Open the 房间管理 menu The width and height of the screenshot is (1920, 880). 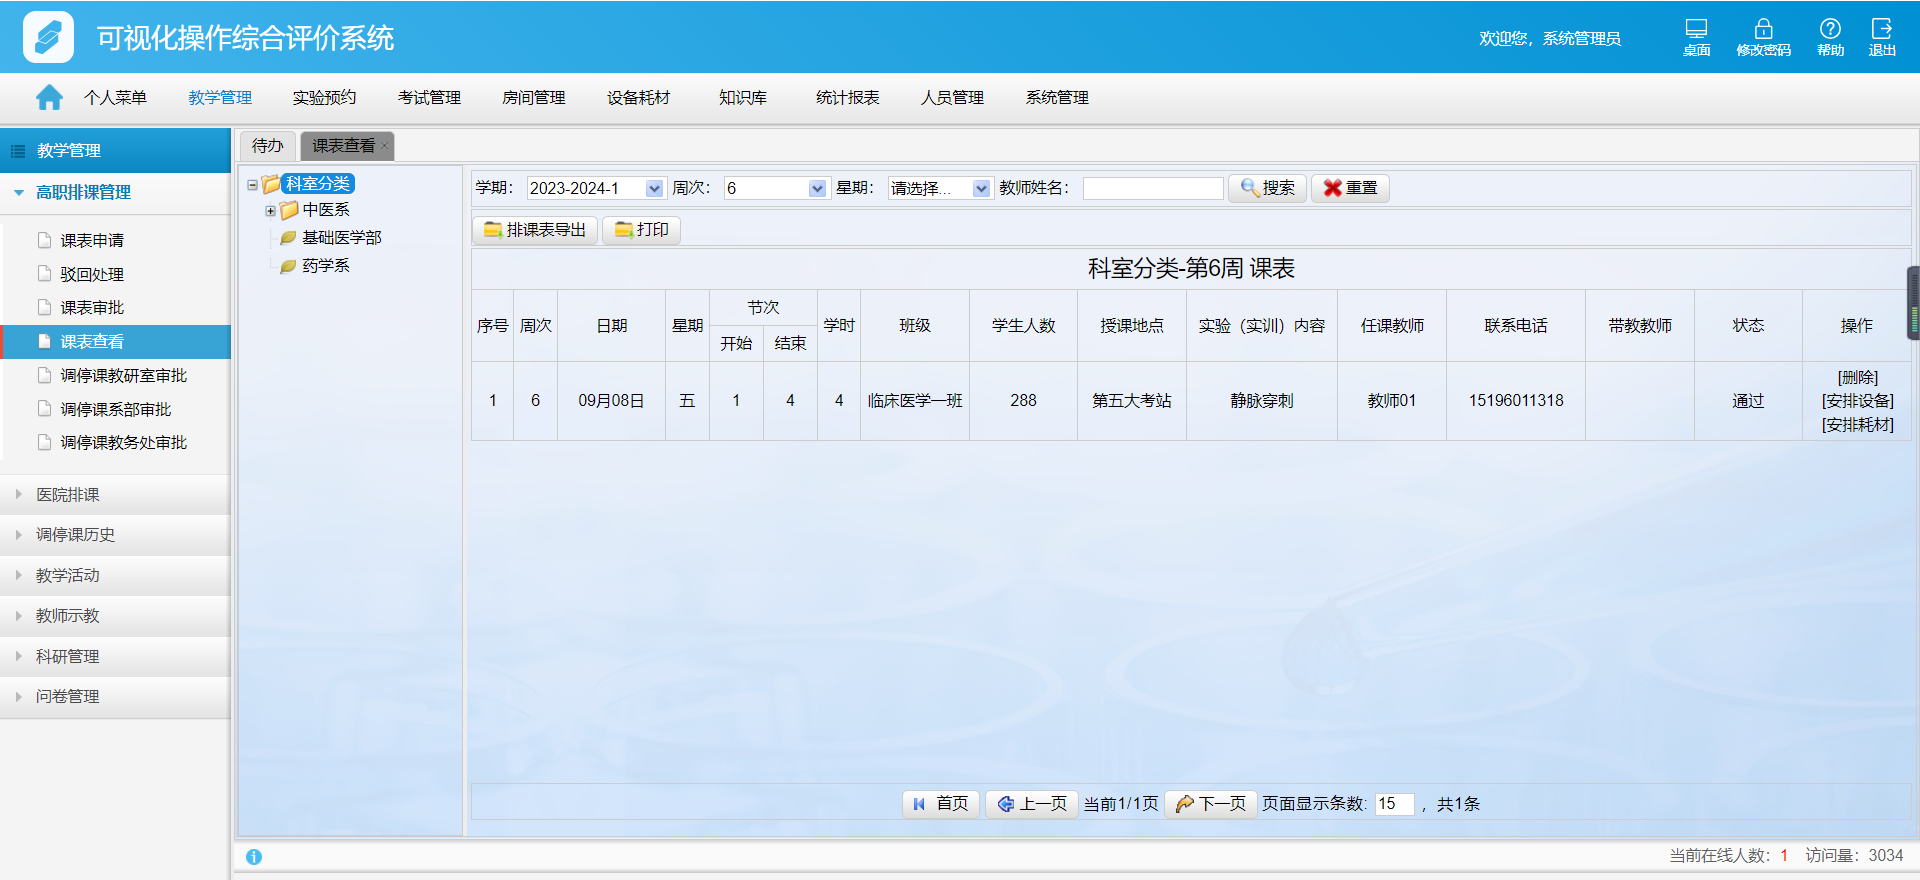pyautogui.click(x=534, y=97)
